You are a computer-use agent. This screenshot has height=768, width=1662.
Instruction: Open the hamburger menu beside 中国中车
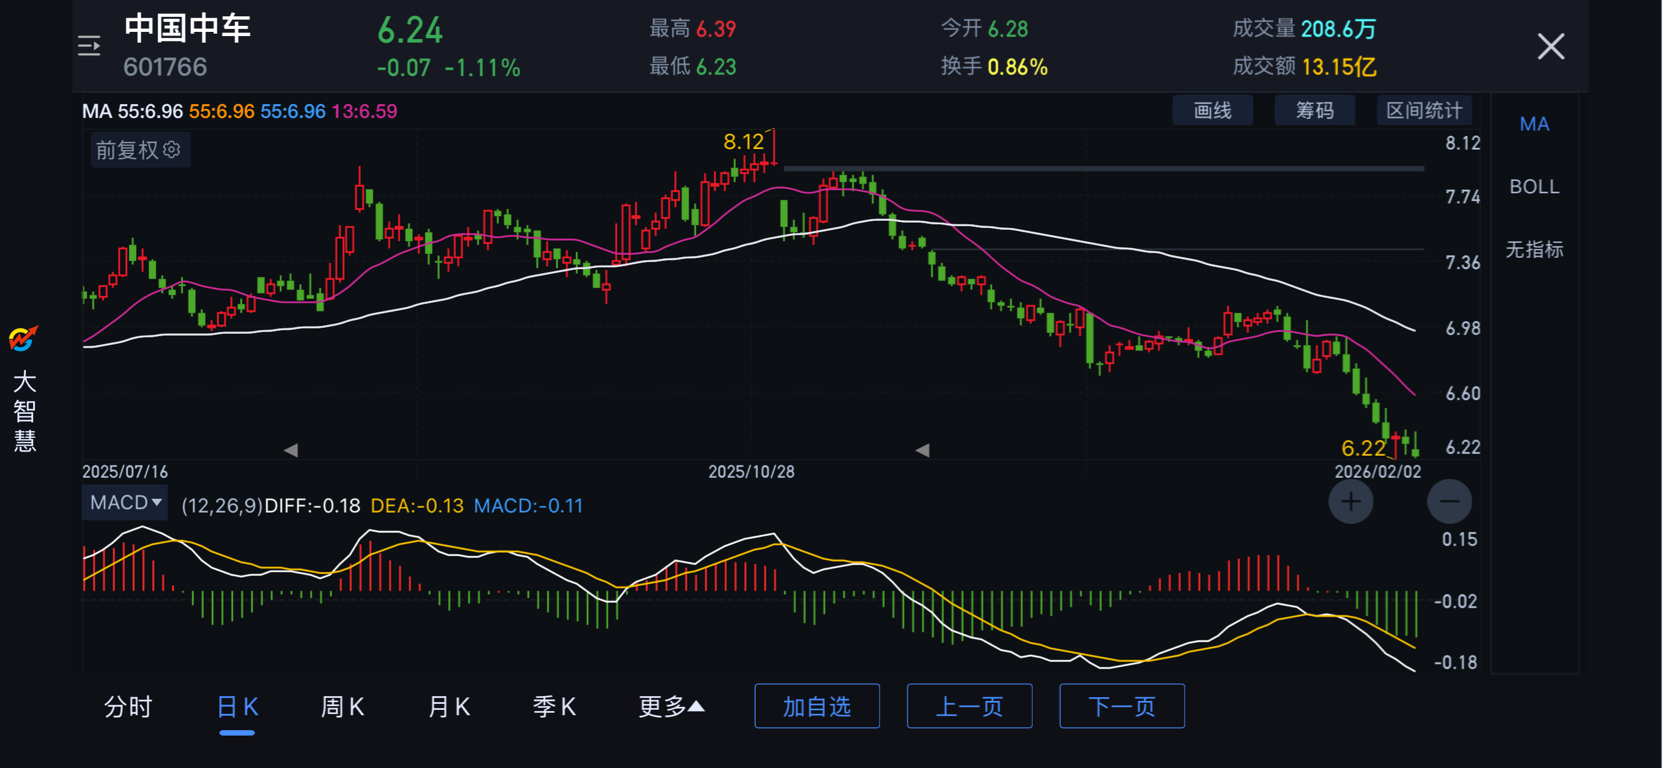pos(89,46)
